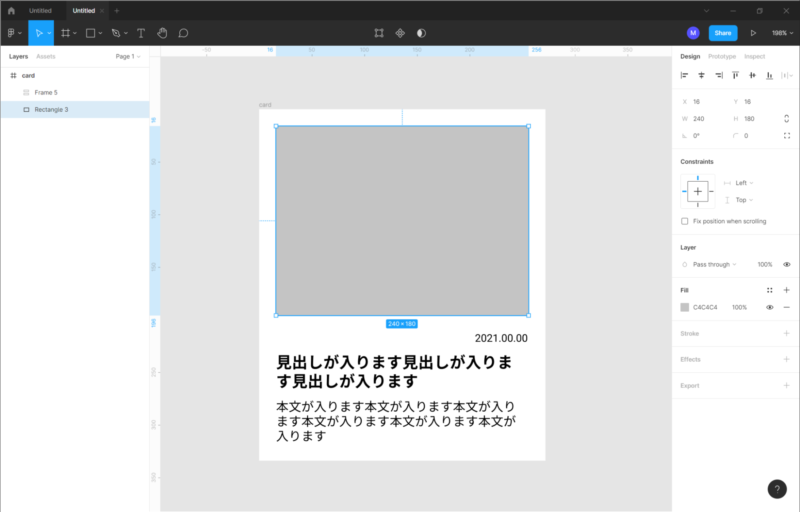The width and height of the screenshot is (800, 512).
Task: Click the C4C4C4 fill color swatch
Action: 685,307
